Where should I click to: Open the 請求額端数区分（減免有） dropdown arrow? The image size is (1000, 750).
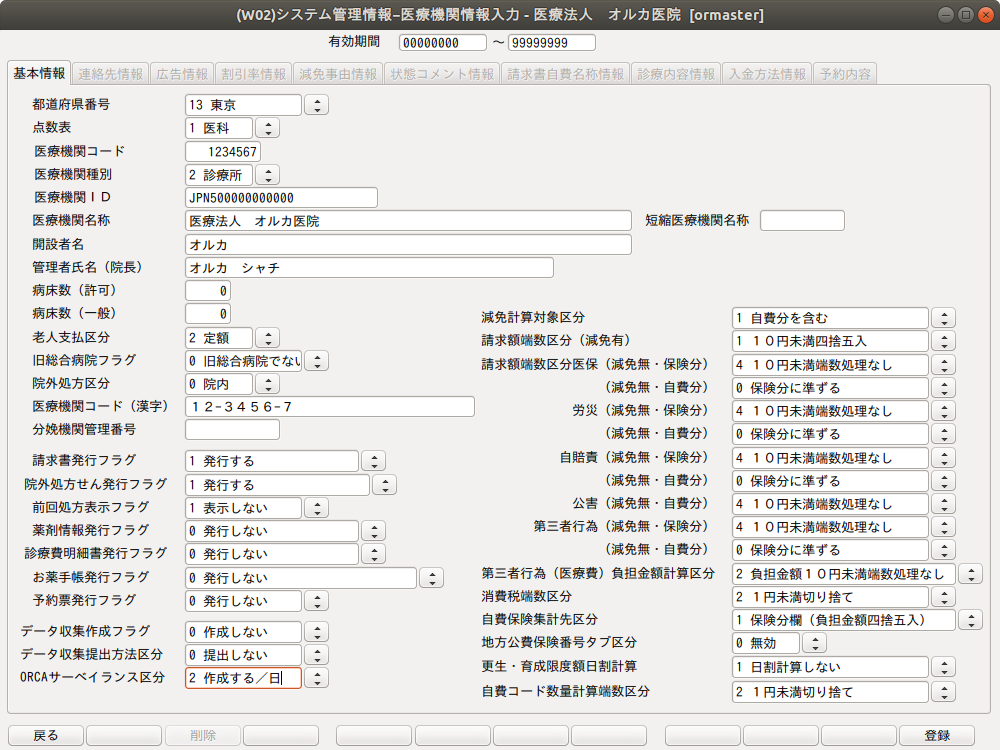pyautogui.click(x=944, y=341)
